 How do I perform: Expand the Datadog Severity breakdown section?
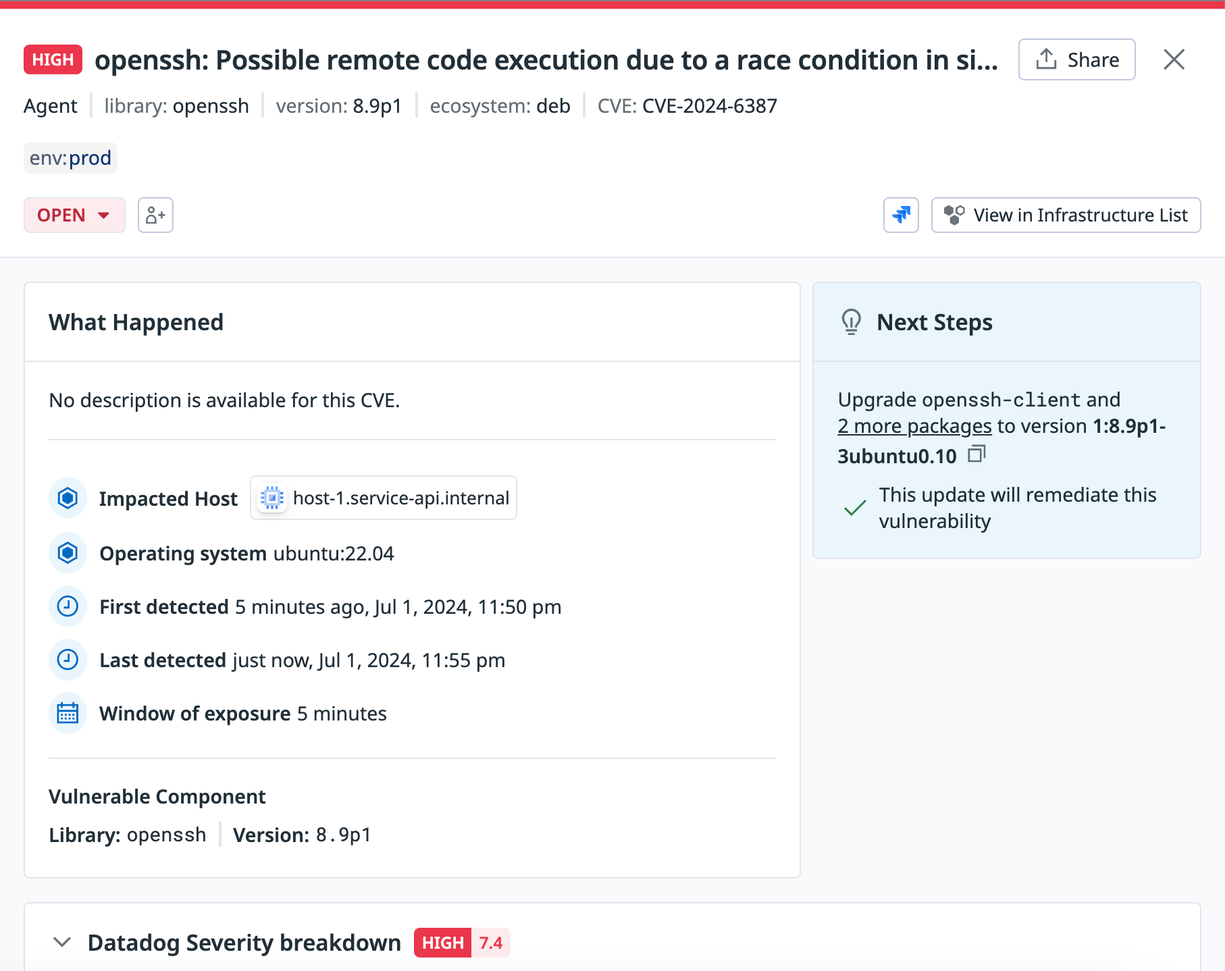(x=62, y=942)
